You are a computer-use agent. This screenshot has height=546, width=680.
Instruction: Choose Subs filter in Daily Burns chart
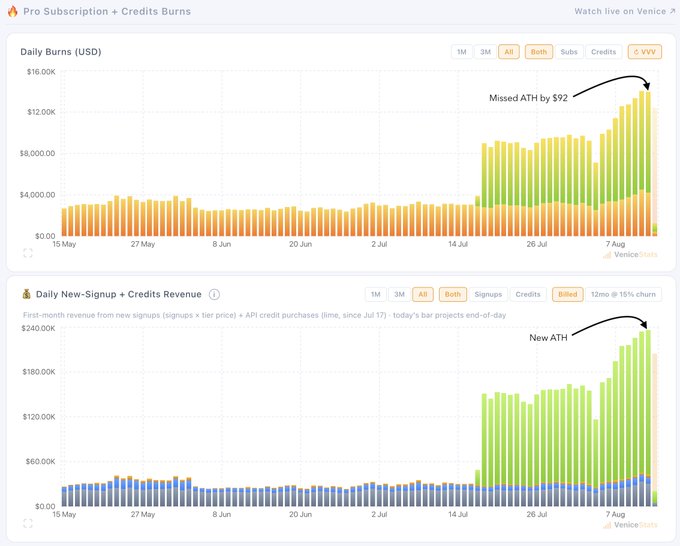(x=569, y=52)
